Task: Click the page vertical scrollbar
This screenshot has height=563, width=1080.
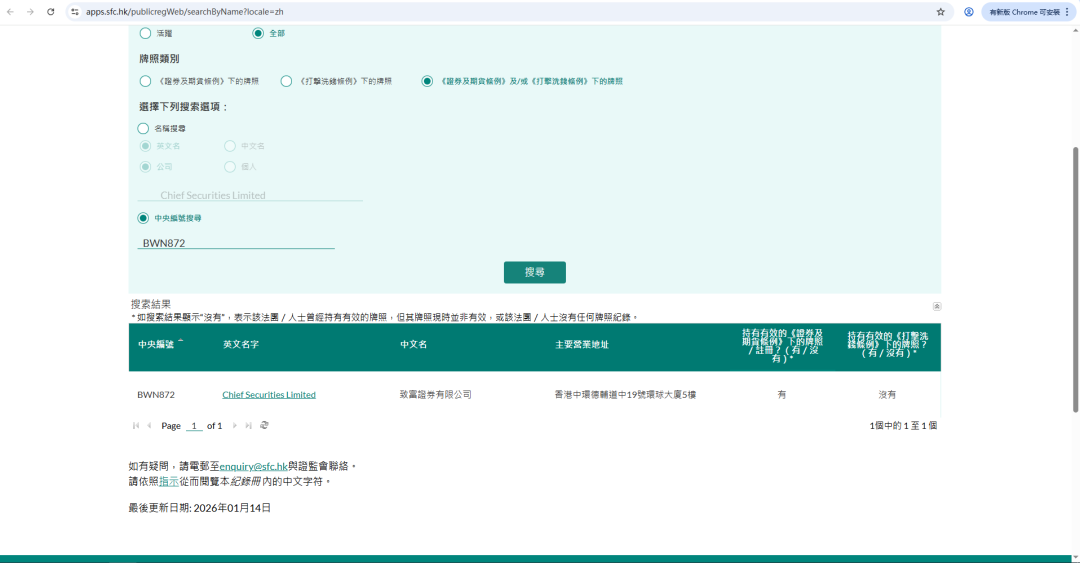Action: point(1075,280)
